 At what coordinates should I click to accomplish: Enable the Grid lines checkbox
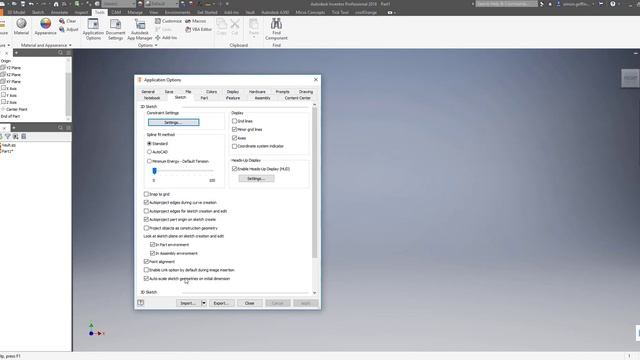click(x=234, y=121)
